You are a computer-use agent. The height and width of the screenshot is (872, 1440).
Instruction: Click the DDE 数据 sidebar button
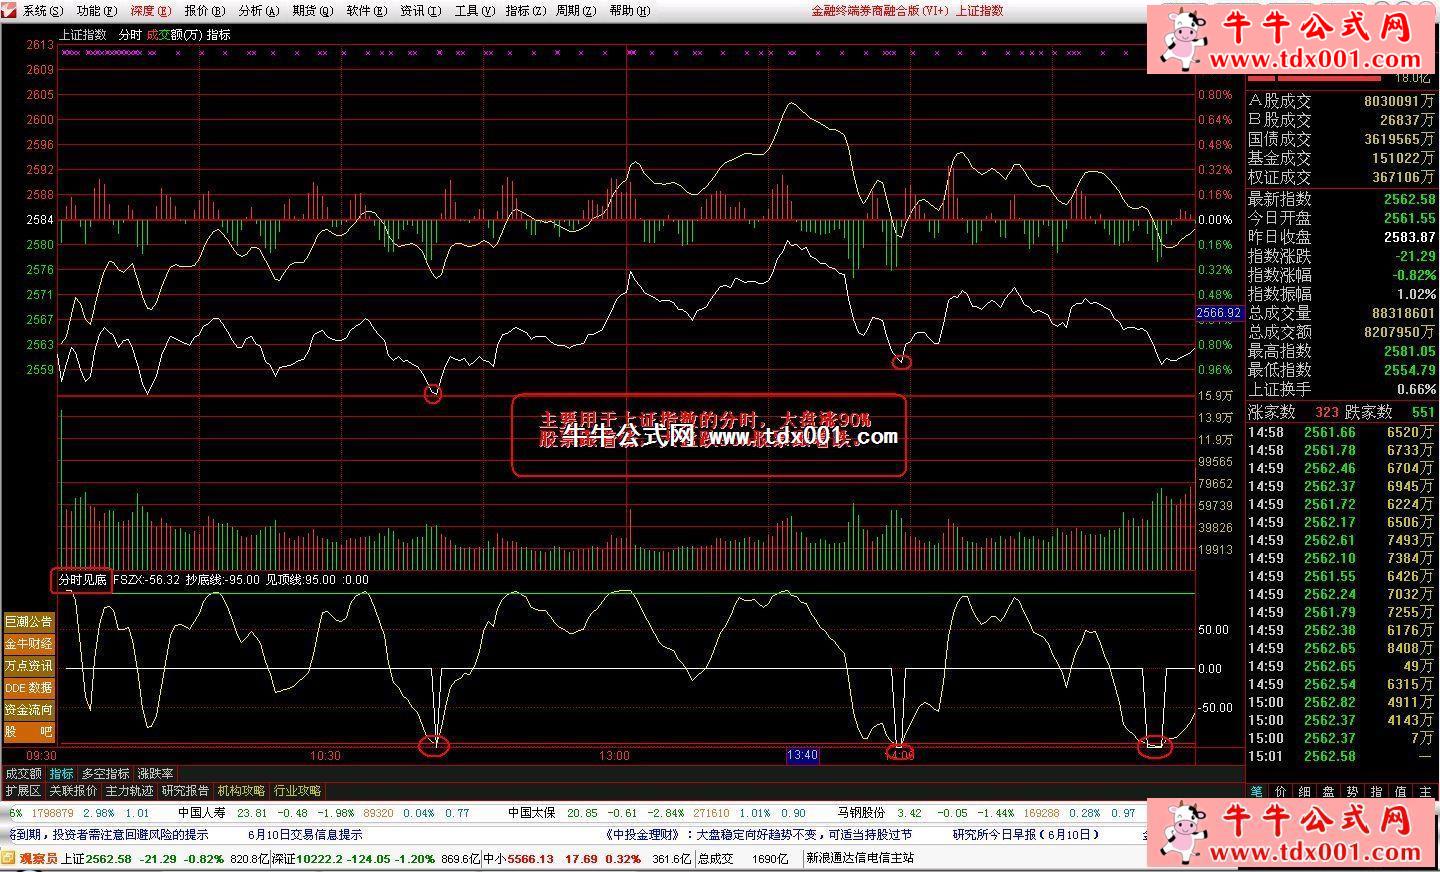click(28, 688)
